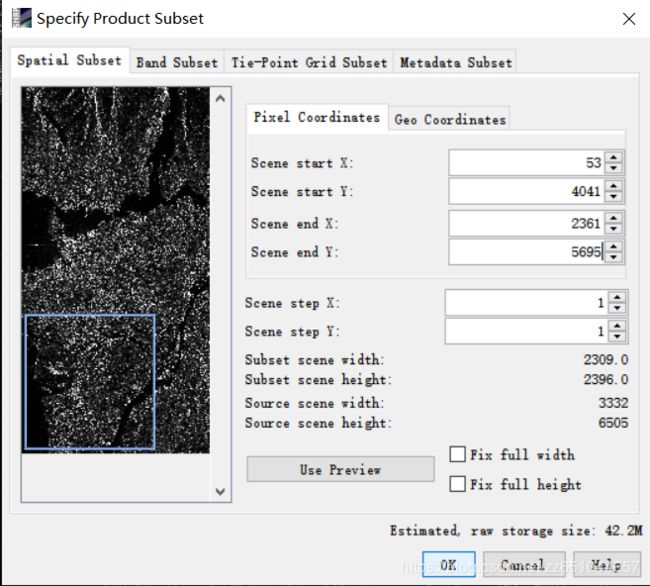Switch to the Band Subset tab
The width and height of the screenshot is (650, 586).
click(177, 63)
